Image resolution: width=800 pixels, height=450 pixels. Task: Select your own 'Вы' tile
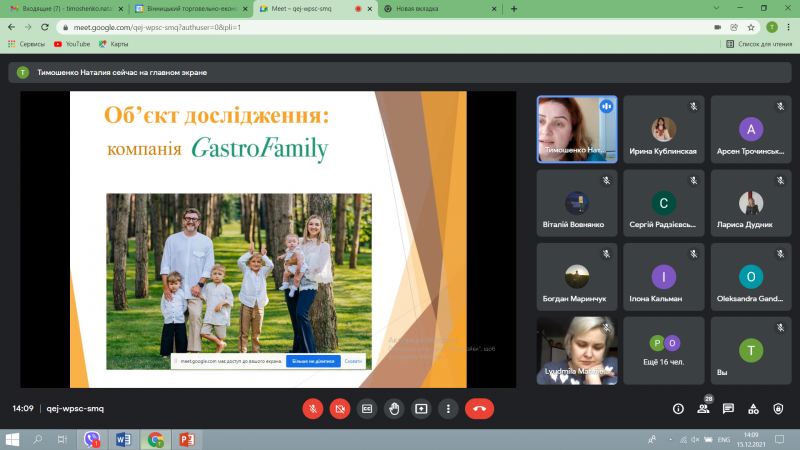click(x=751, y=351)
